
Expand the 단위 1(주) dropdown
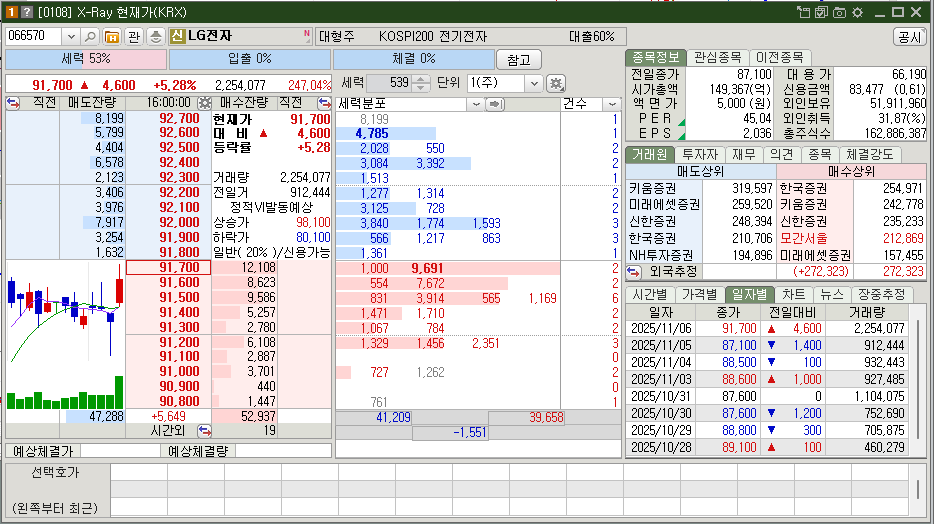click(x=534, y=83)
